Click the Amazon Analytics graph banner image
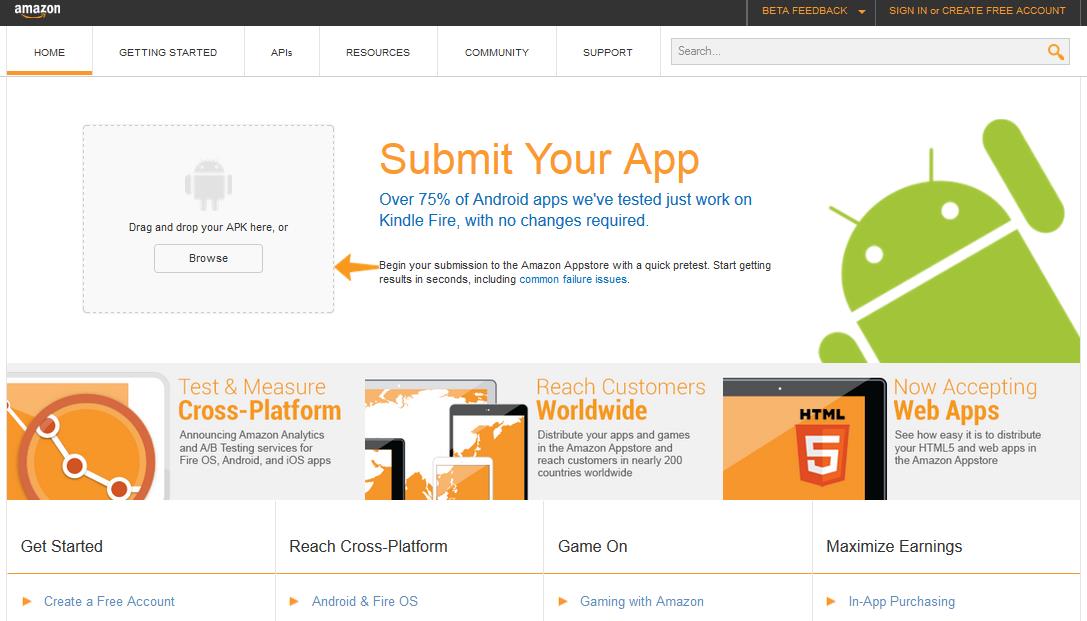Screen dimensions: 1087x621 tap(88, 436)
